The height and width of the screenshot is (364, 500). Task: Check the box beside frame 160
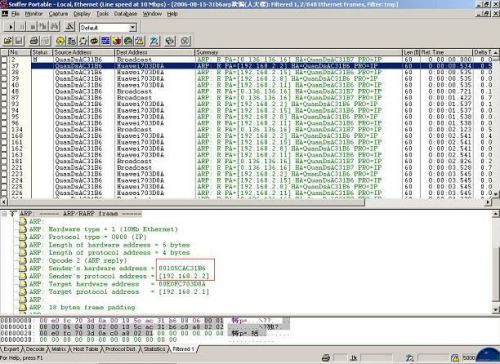4,136
